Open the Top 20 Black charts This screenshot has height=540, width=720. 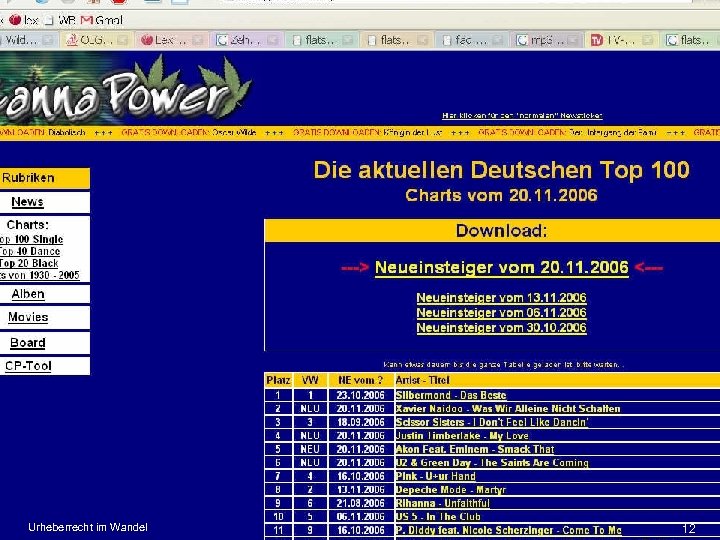(29, 263)
